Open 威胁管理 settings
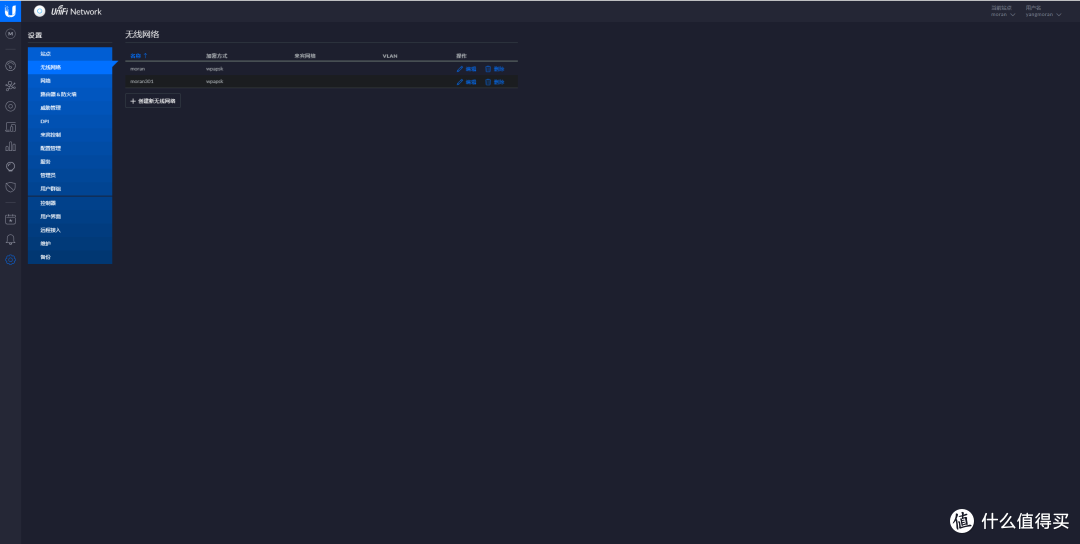Screen dimensions: 1080x544 tap(70, 107)
